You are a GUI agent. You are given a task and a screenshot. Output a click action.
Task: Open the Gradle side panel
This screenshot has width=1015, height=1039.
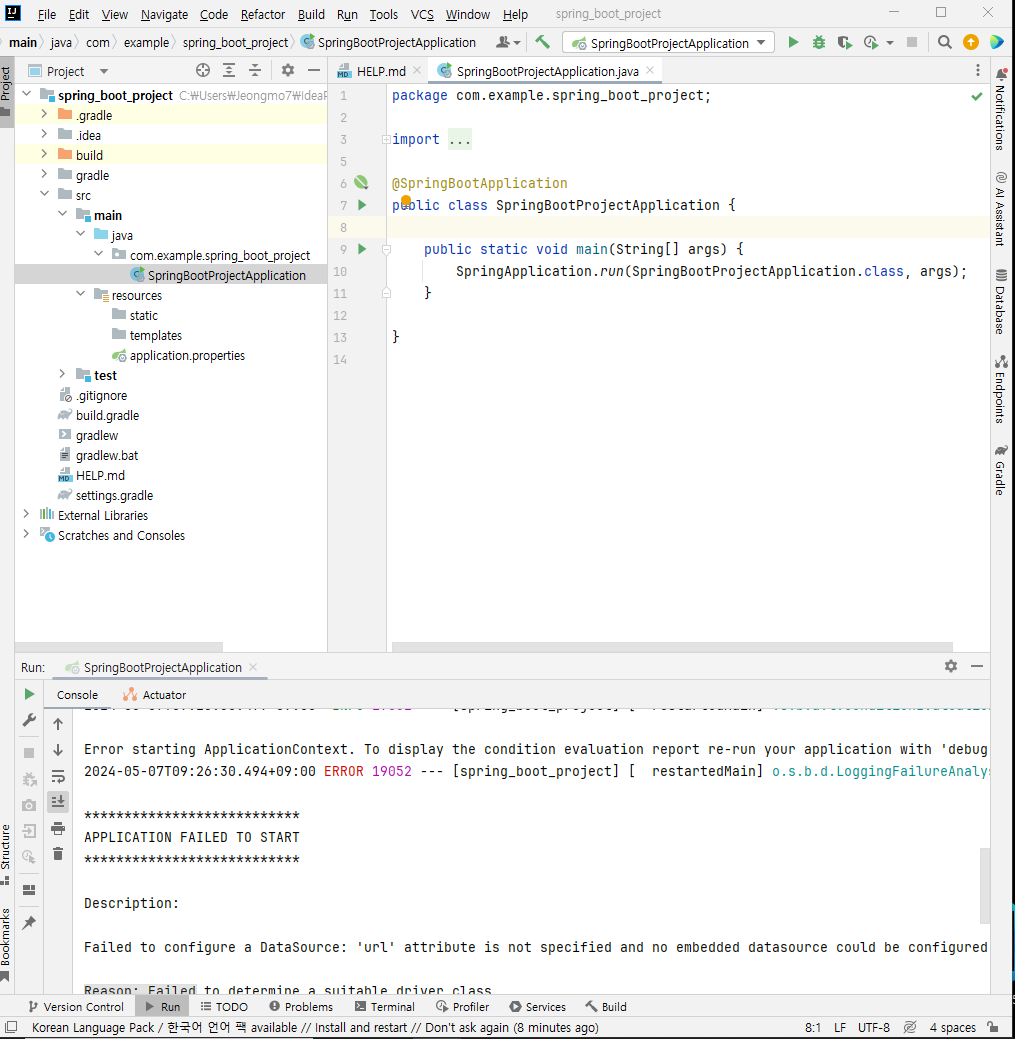pos(1000,470)
